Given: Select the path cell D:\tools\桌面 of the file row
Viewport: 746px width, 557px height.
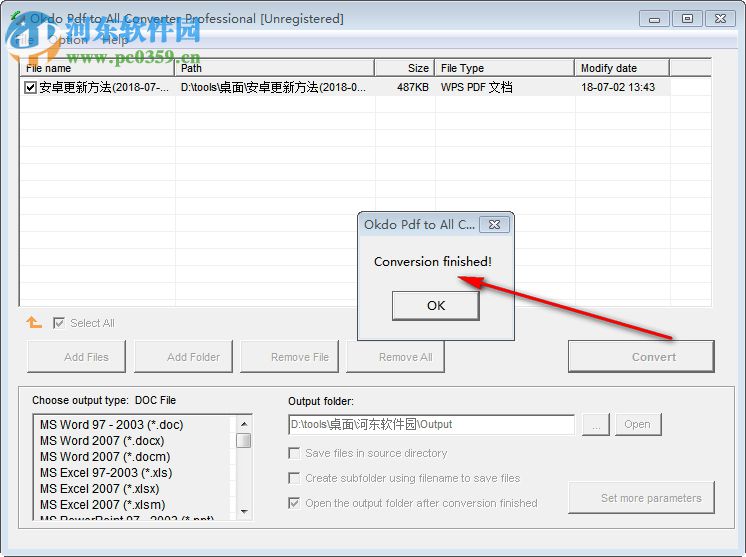Looking at the screenshot, I should [x=273, y=88].
